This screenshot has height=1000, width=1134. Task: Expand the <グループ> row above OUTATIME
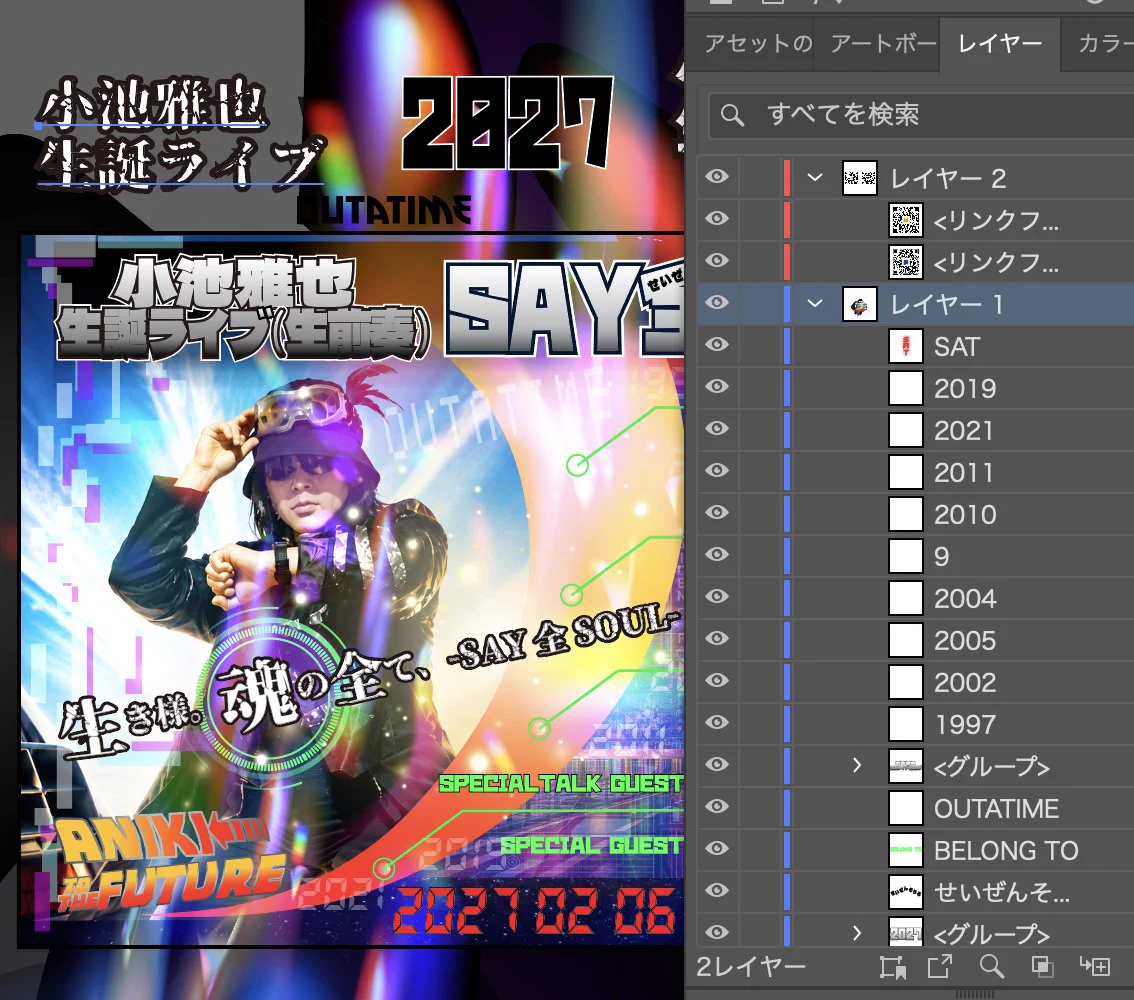point(857,765)
